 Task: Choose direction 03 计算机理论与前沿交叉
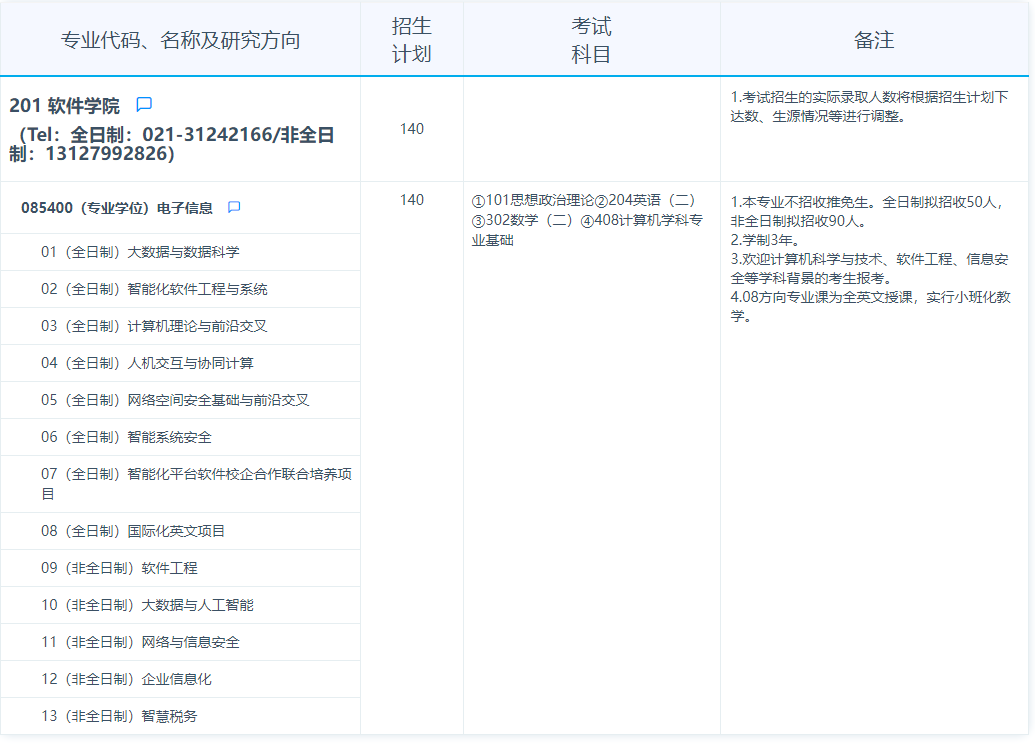(x=154, y=326)
